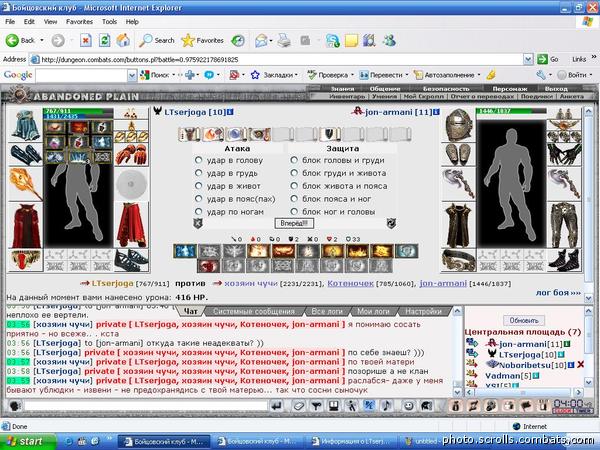Click in the chat message input field
Viewport: 600px width, 450px height.
[145, 406]
